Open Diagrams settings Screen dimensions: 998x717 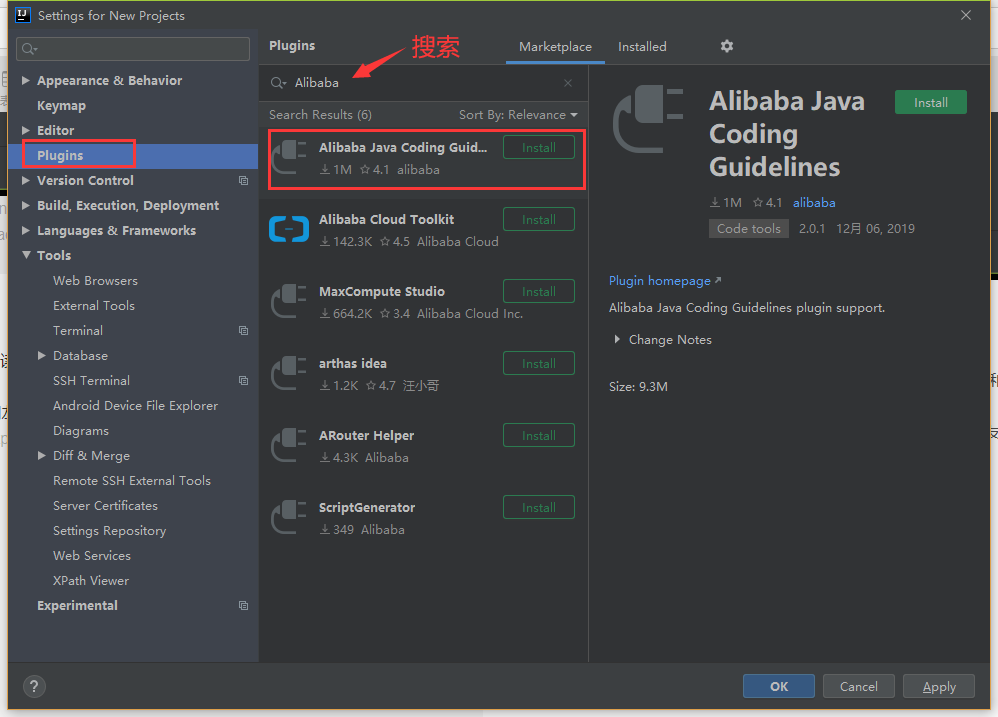[x=81, y=431]
